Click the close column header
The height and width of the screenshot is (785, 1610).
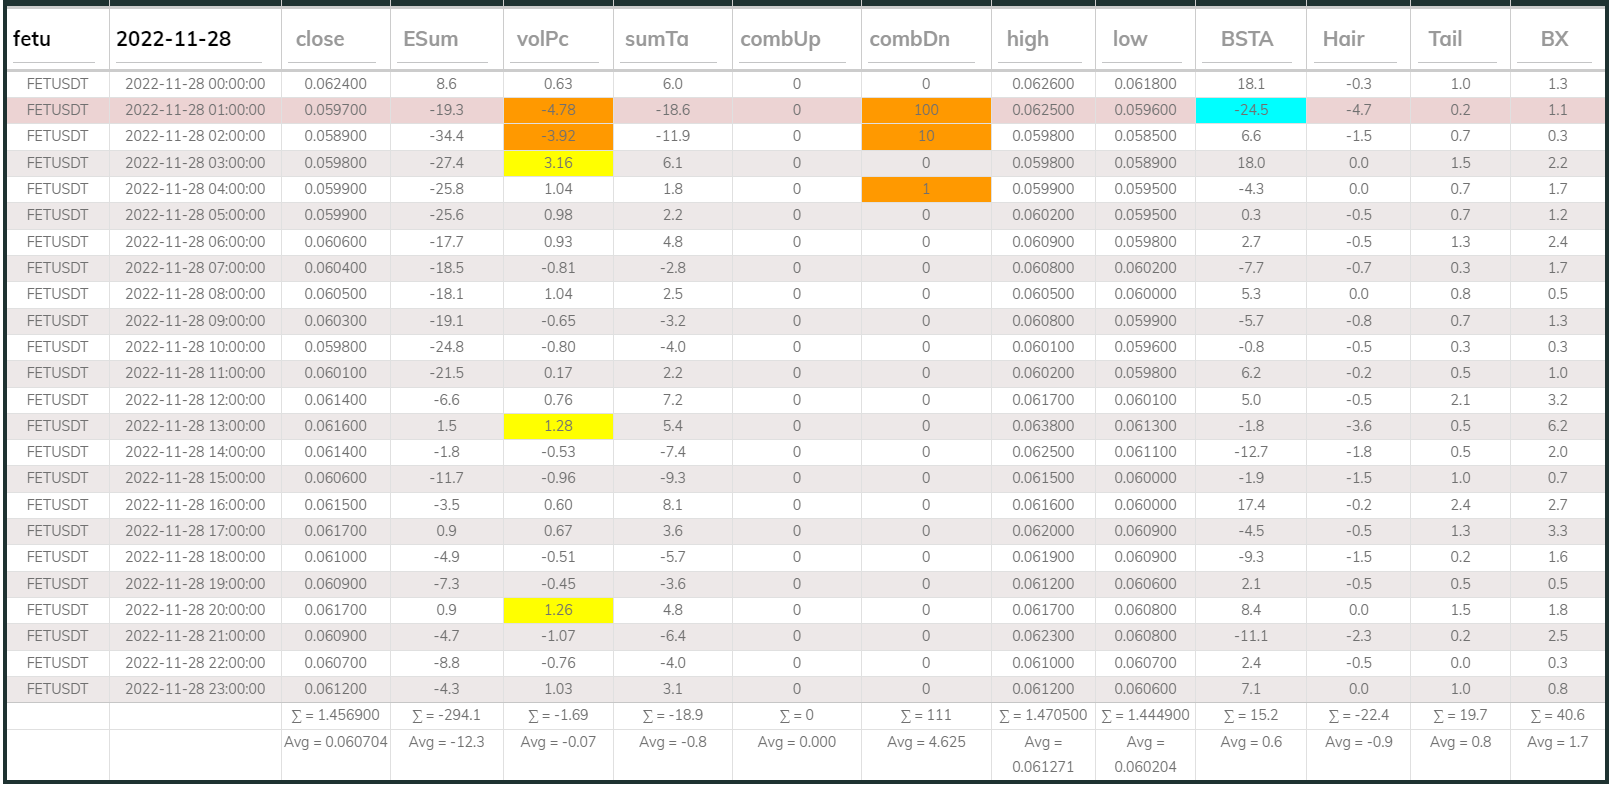point(320,39)
